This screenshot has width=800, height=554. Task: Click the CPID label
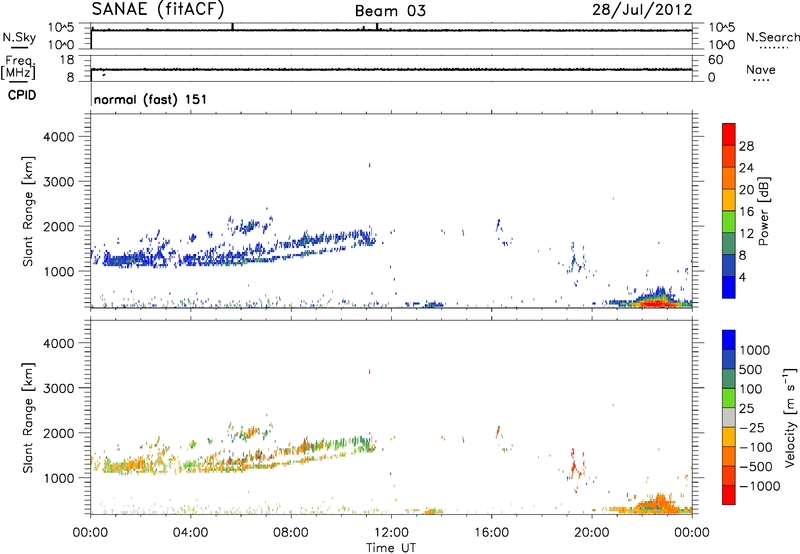coord(22,95)
